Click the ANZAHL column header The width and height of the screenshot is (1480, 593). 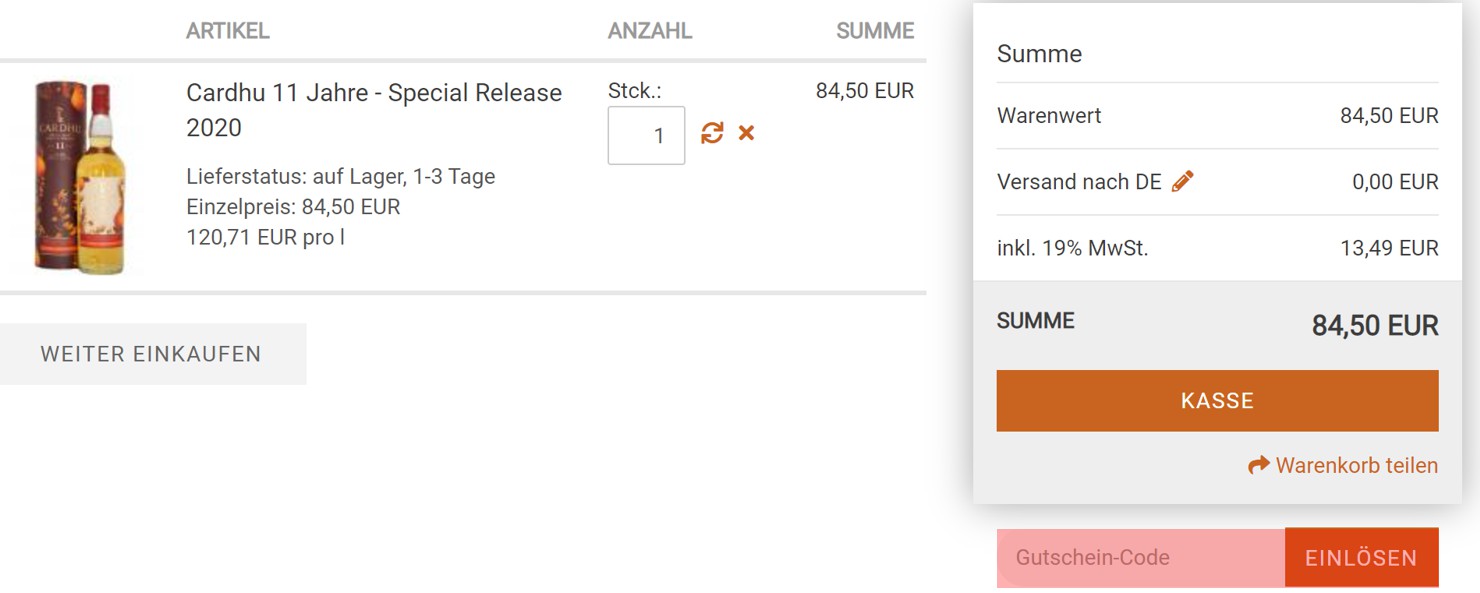(x=650, y=31)
